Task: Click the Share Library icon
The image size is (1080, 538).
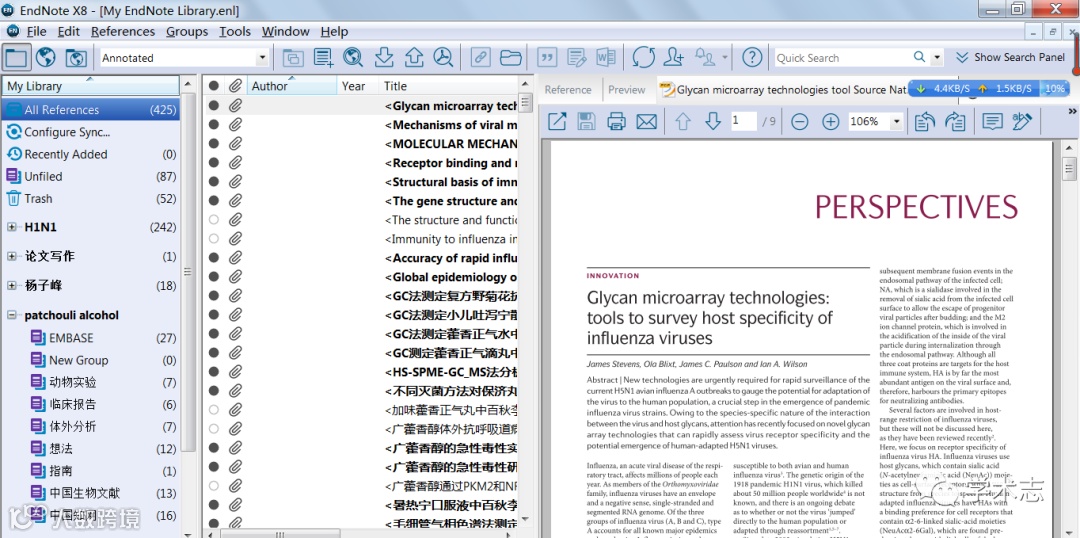Action: [674, 58]
